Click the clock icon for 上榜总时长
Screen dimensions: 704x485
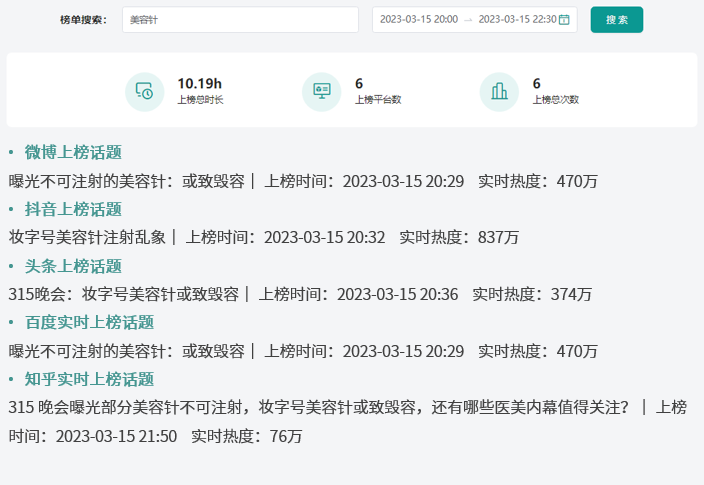144,92
